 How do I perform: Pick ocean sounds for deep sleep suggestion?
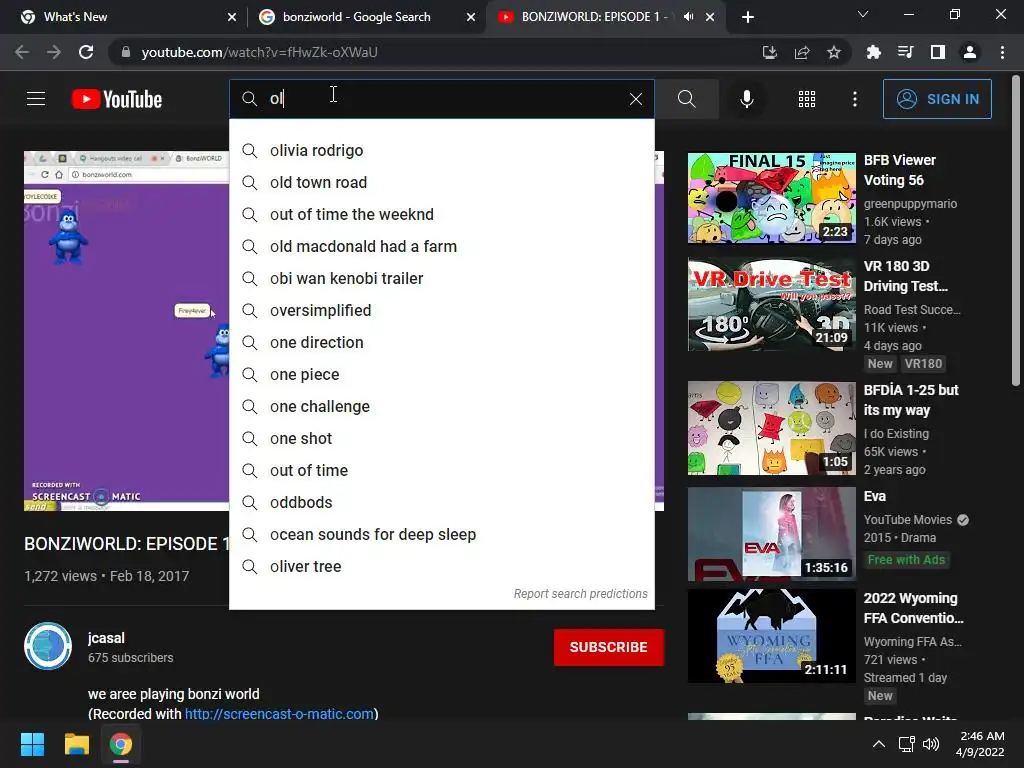point(441,534)
